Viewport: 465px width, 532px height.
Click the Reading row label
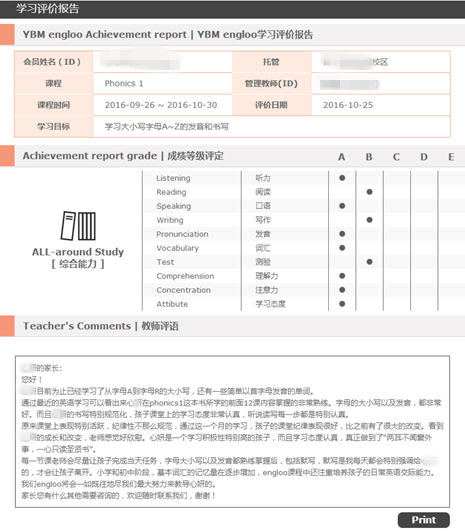(171, 192)
